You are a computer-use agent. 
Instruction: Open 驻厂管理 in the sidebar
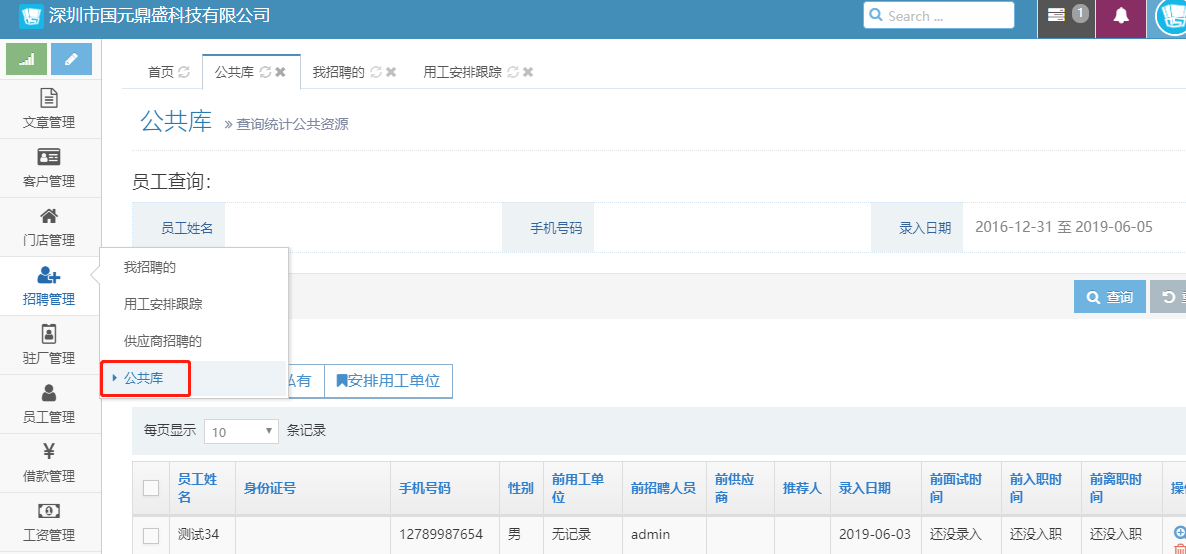[x=49, y=344]
